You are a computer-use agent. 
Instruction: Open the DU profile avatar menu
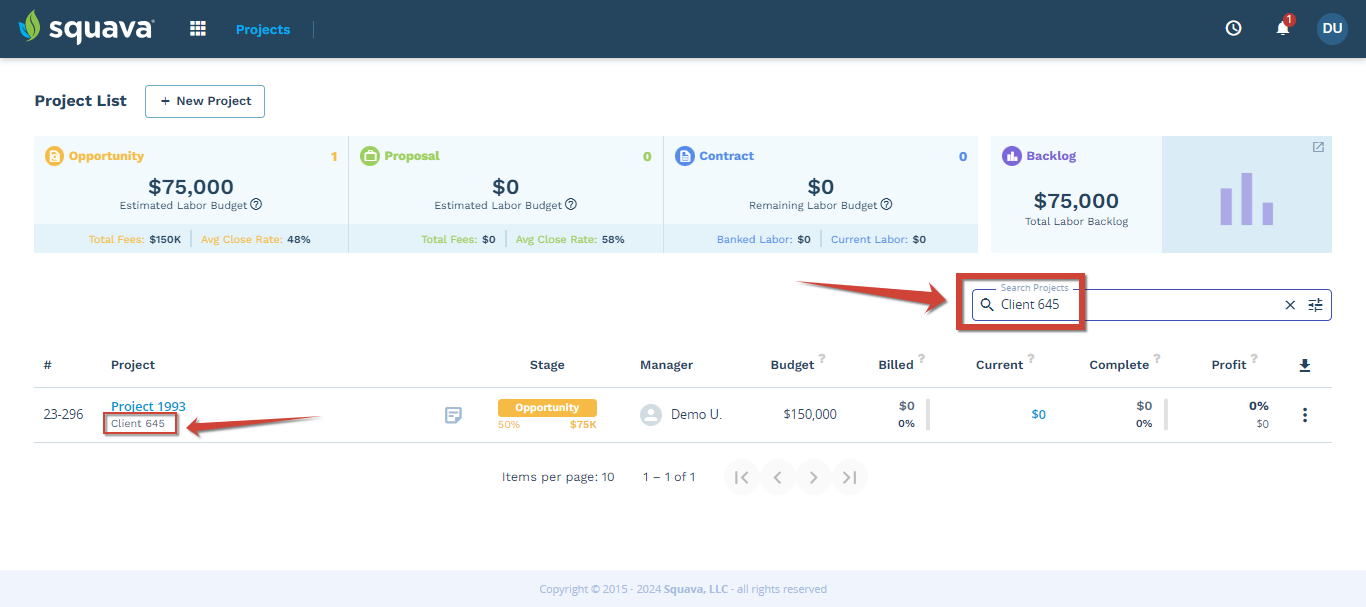click(x=1332, y=29)
